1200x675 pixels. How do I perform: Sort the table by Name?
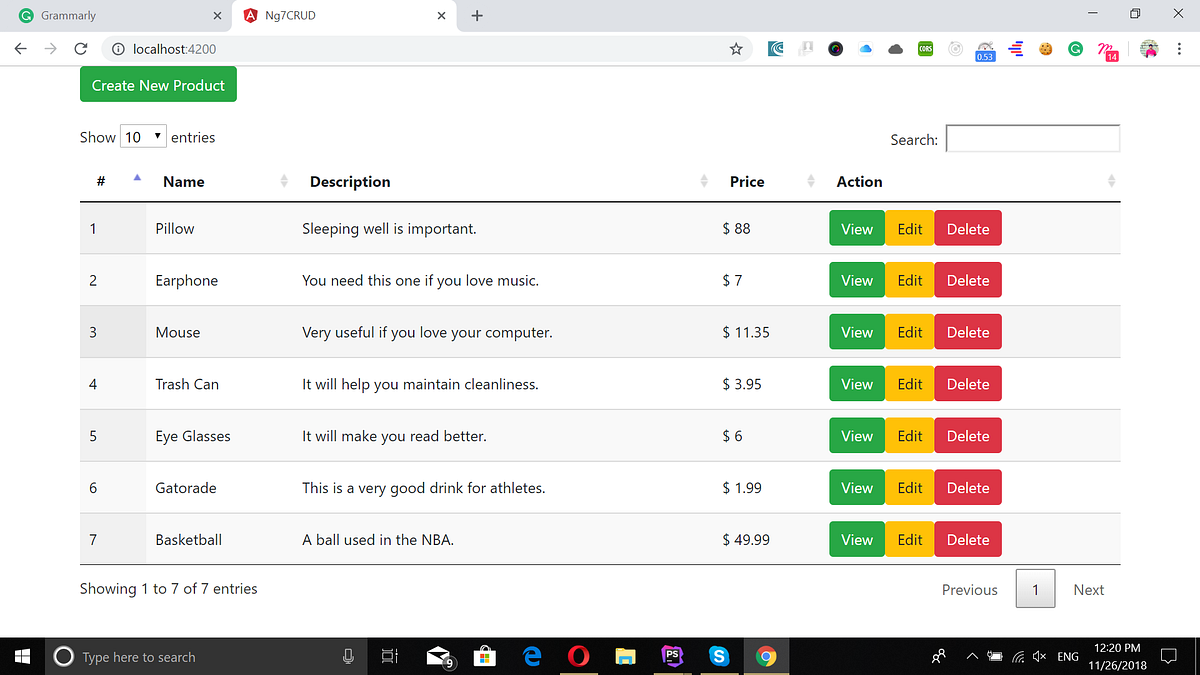point(284,181)
